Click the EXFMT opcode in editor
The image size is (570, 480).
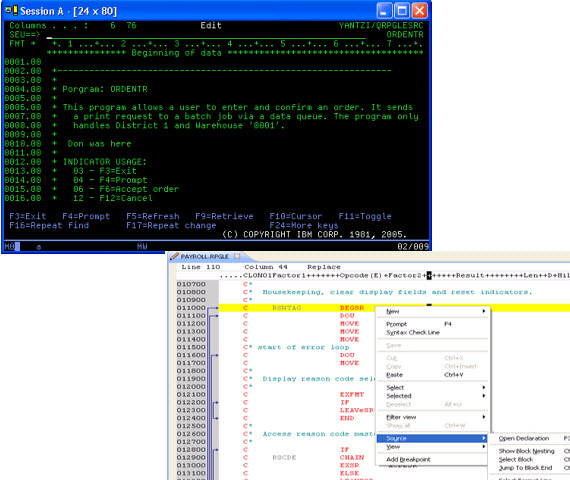[352, 394]
